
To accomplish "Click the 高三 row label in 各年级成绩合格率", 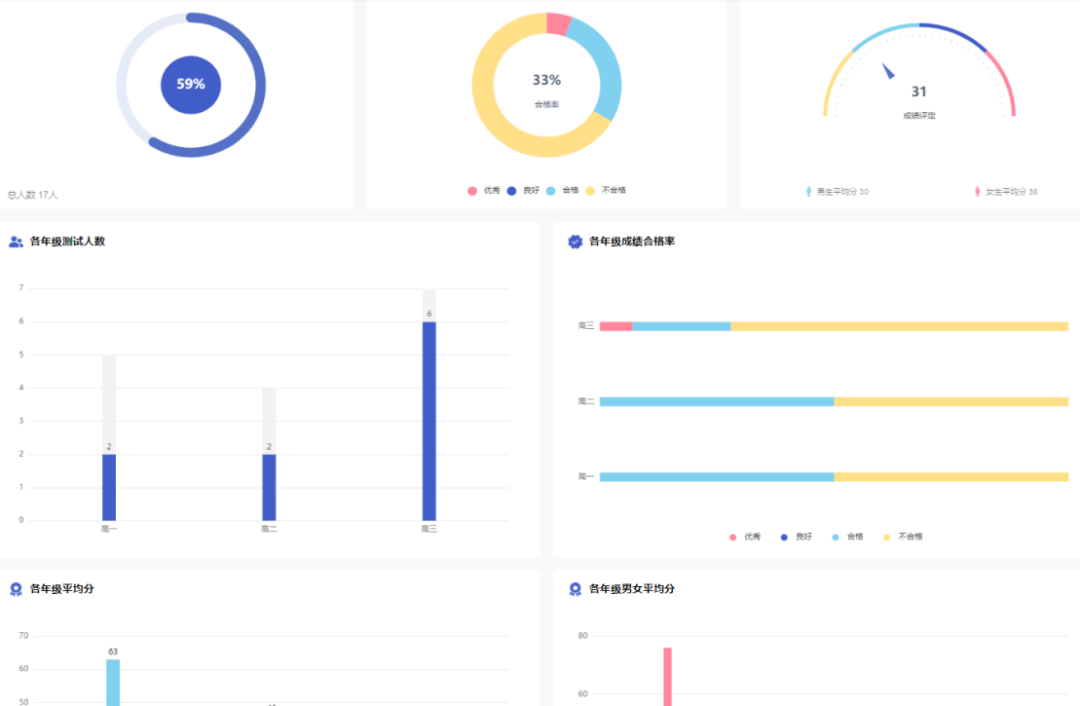I will 585,326.
